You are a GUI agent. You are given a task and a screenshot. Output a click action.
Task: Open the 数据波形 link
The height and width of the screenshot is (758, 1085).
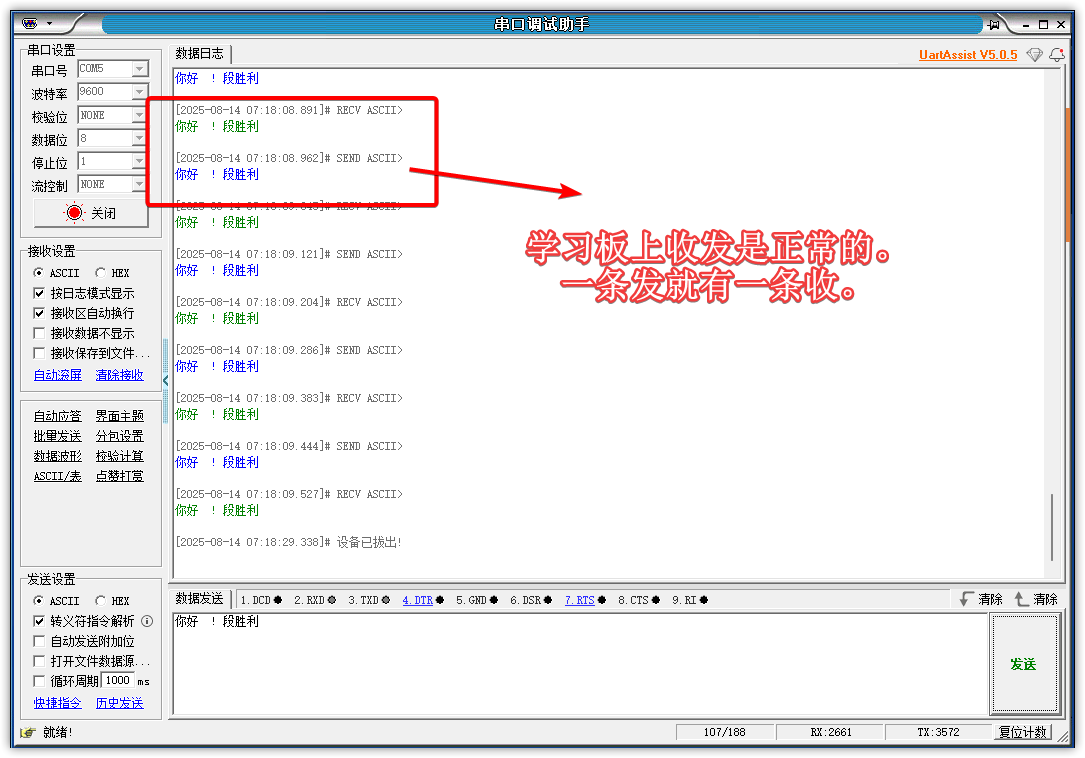(57, 456)
